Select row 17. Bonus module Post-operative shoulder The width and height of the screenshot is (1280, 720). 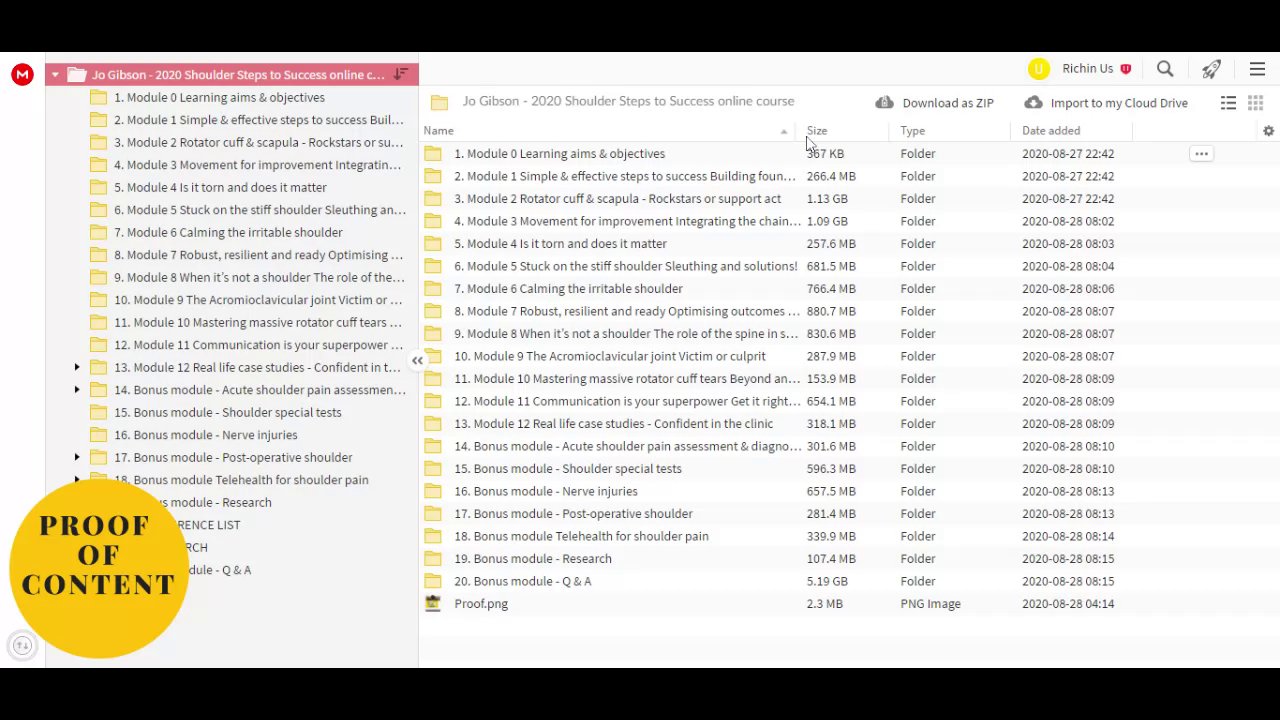pos(848,514)
